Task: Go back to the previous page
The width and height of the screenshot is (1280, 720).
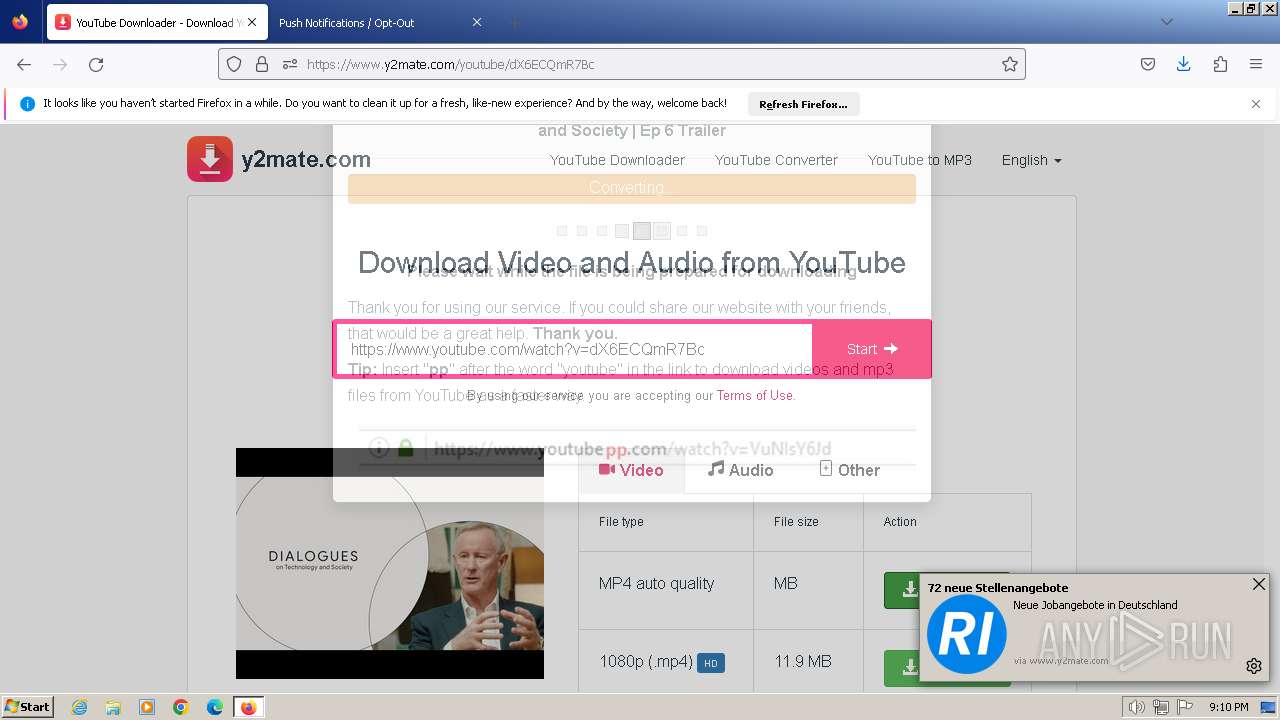Action: [x=24, y=64]
